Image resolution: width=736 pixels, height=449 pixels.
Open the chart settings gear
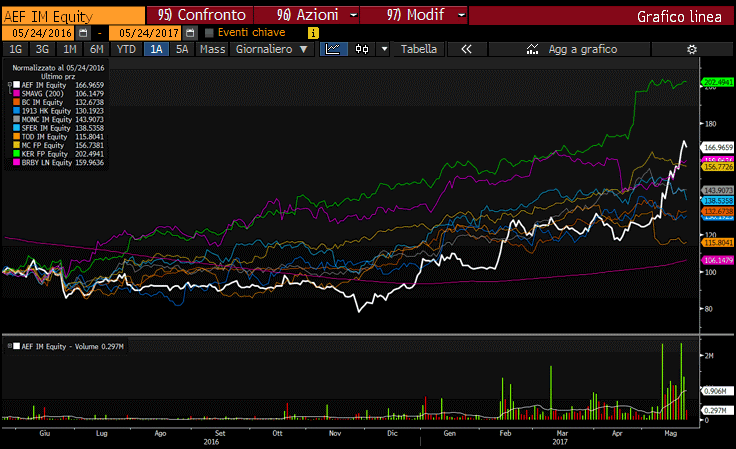pos(692,49)
